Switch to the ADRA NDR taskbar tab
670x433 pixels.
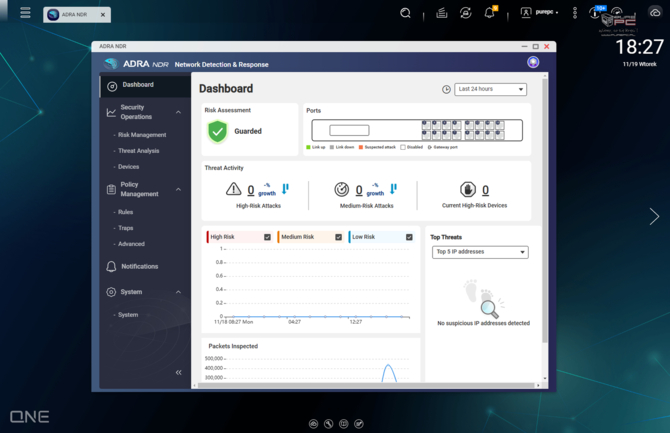tap(76, 15)
